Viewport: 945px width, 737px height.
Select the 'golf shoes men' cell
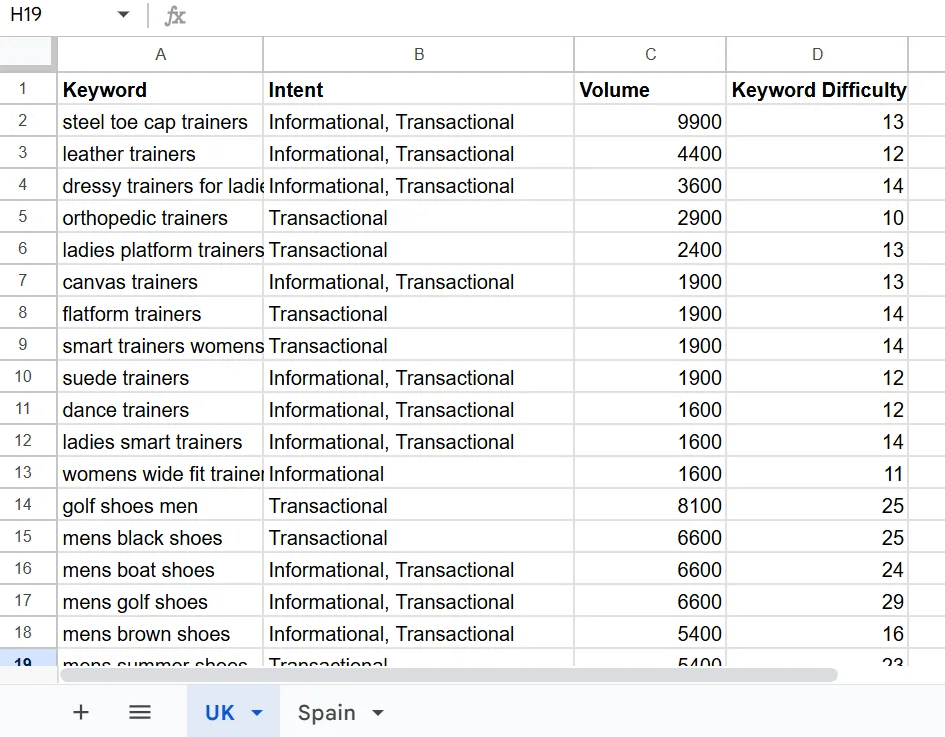[x=160, y=505]
